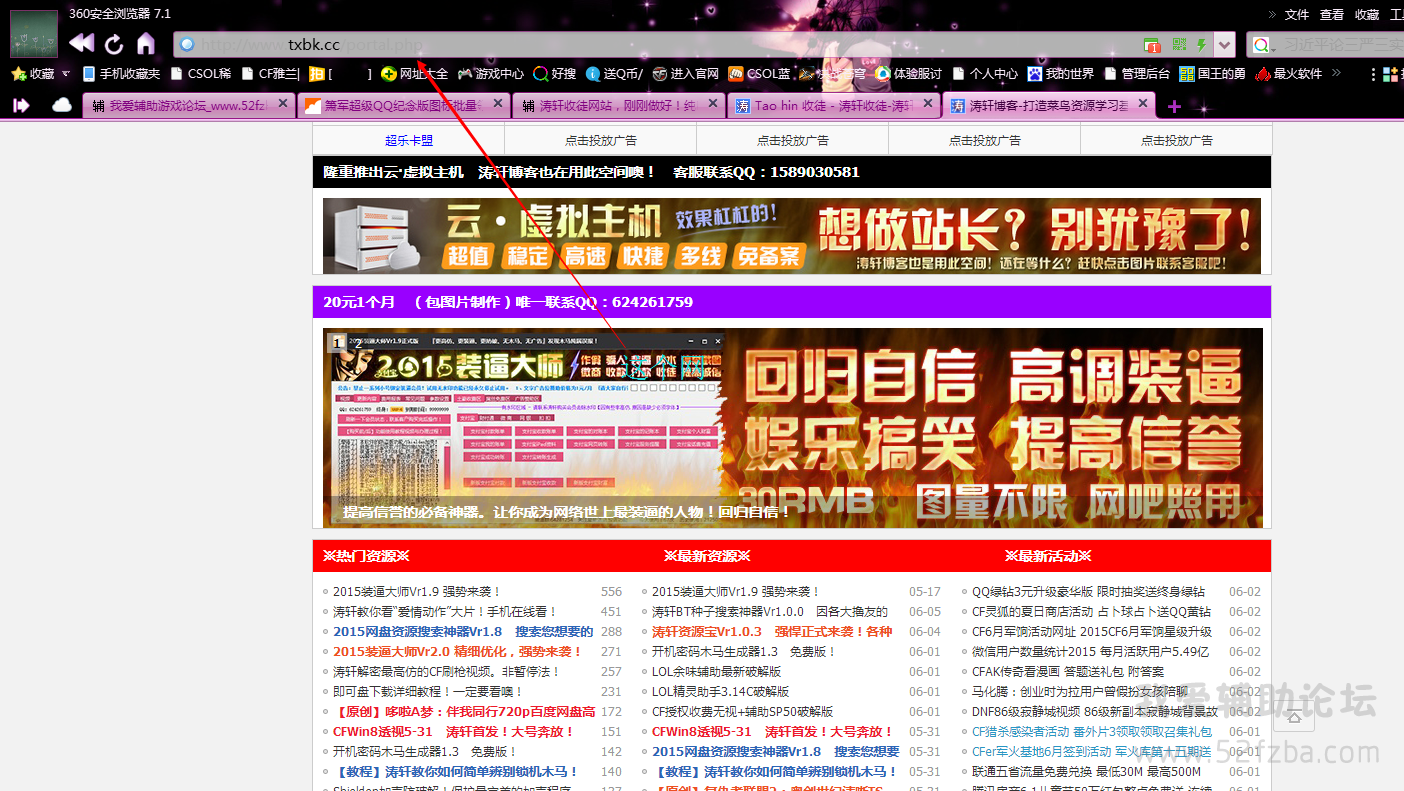This screenshot has height=791, width=1404.
Task: Expand the 收藏 star button's dropdown arrow
Action: tap(66, 74)
